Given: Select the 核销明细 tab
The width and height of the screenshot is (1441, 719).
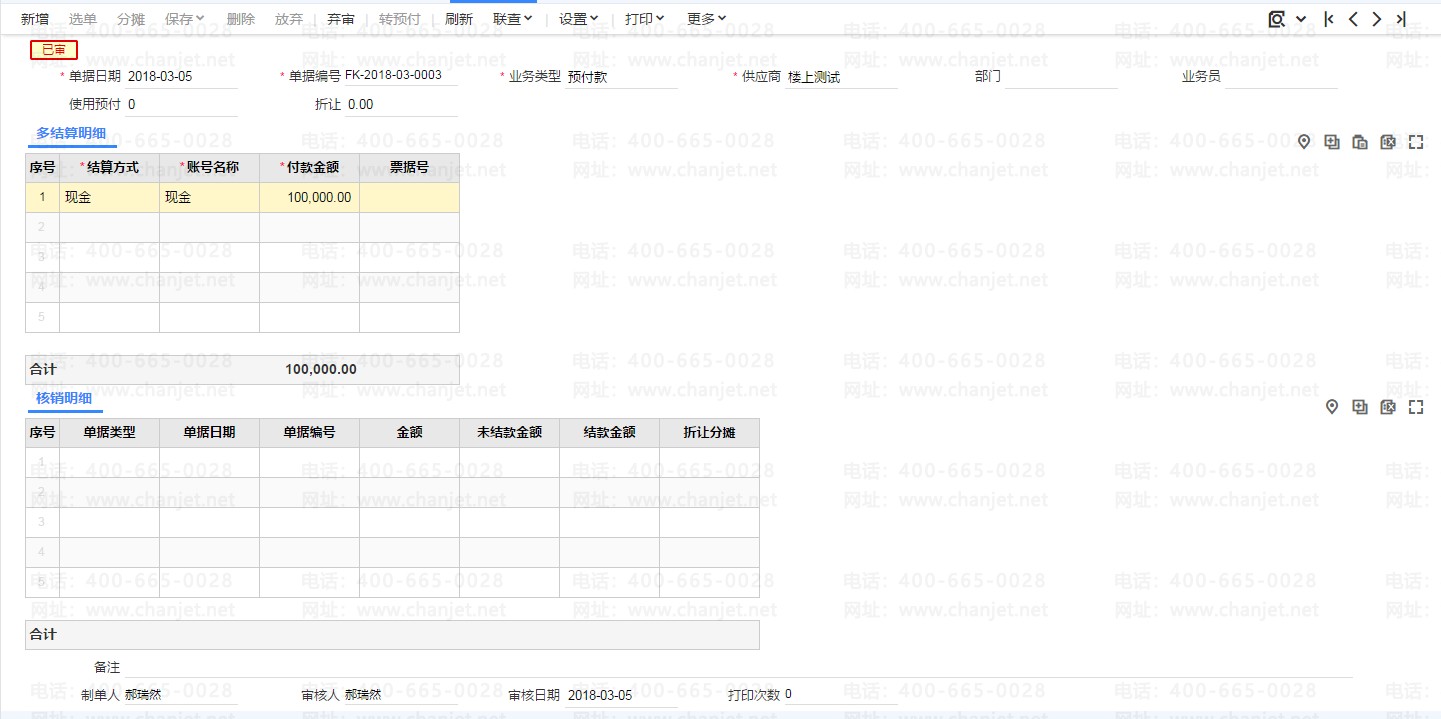Looking at the screenshot, I should pyautogui.click(x=64, y=398).
